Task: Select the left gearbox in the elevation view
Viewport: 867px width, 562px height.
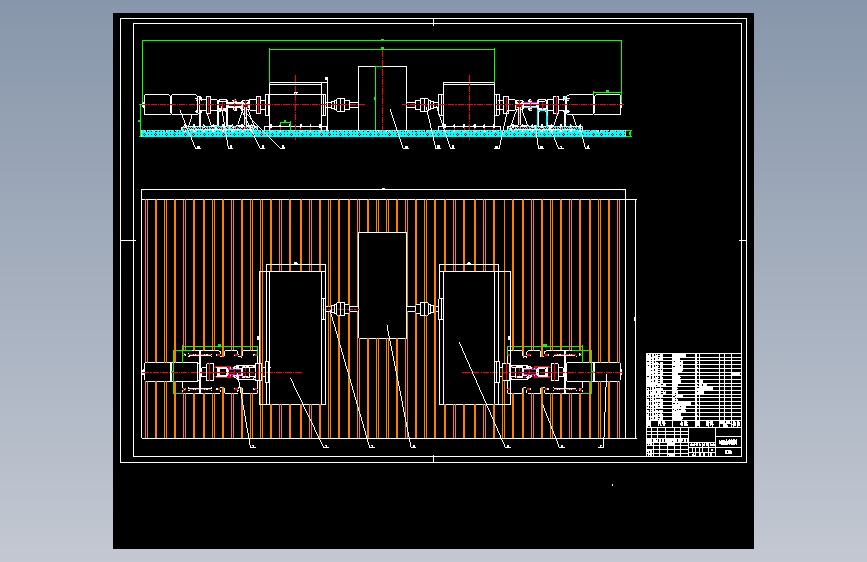Action: pos(296,106)
